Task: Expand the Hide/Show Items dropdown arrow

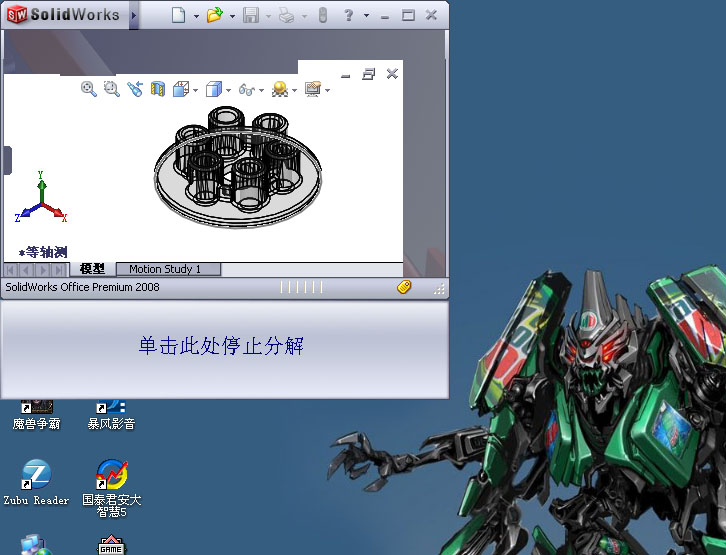Action: [262, 90]
